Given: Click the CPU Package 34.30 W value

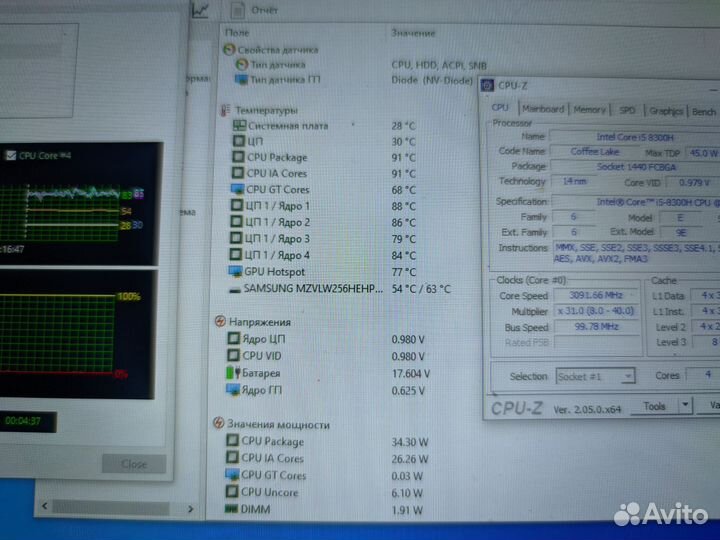Looking at the screenshot, I should pyautogui.click(x=410, y=442).
